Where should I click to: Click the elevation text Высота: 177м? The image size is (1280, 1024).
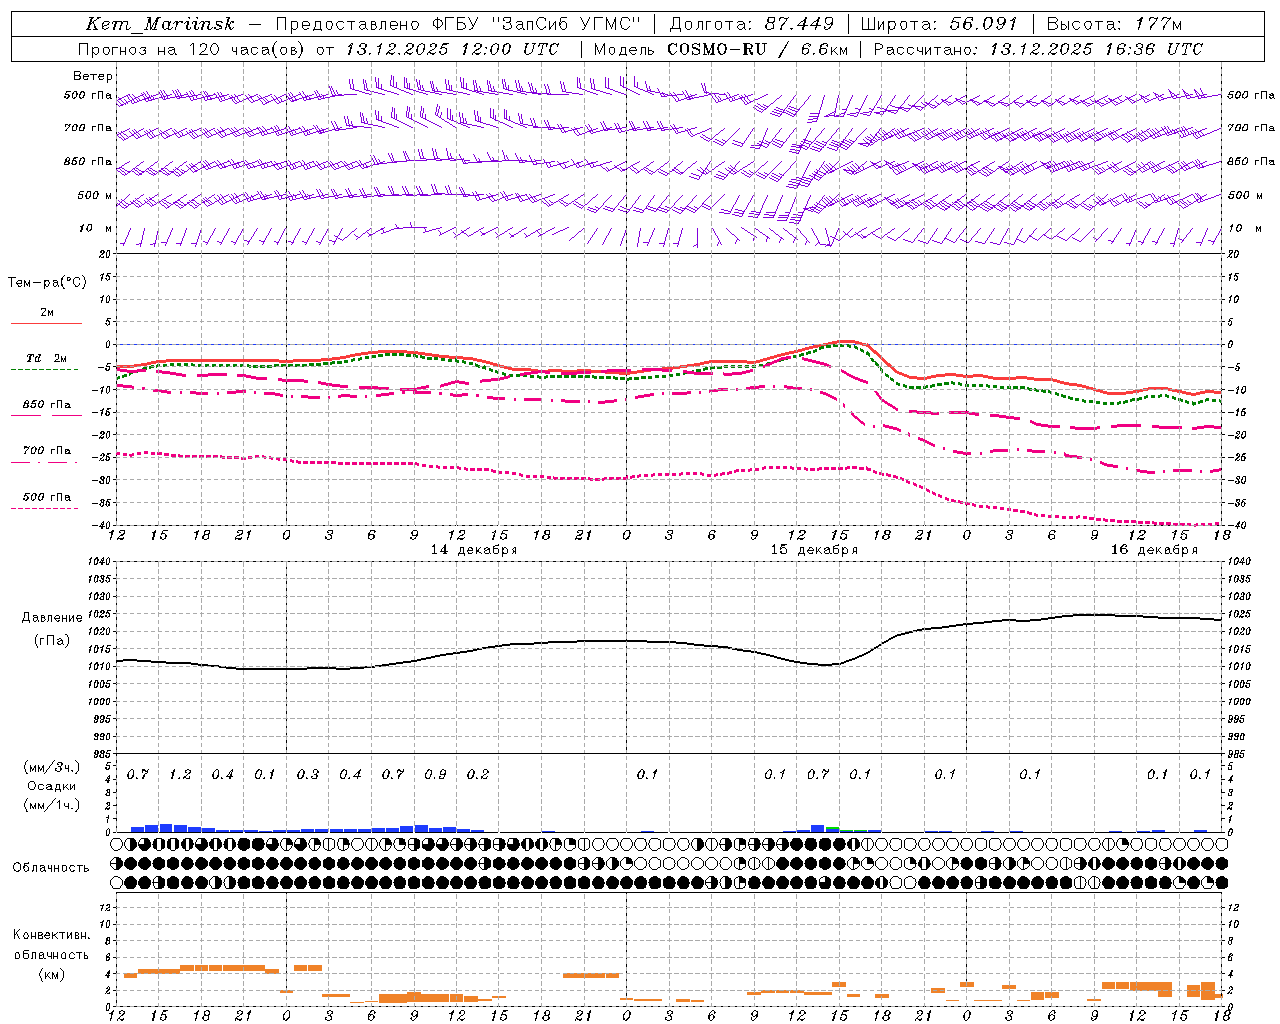click(x=1115, y=24)
